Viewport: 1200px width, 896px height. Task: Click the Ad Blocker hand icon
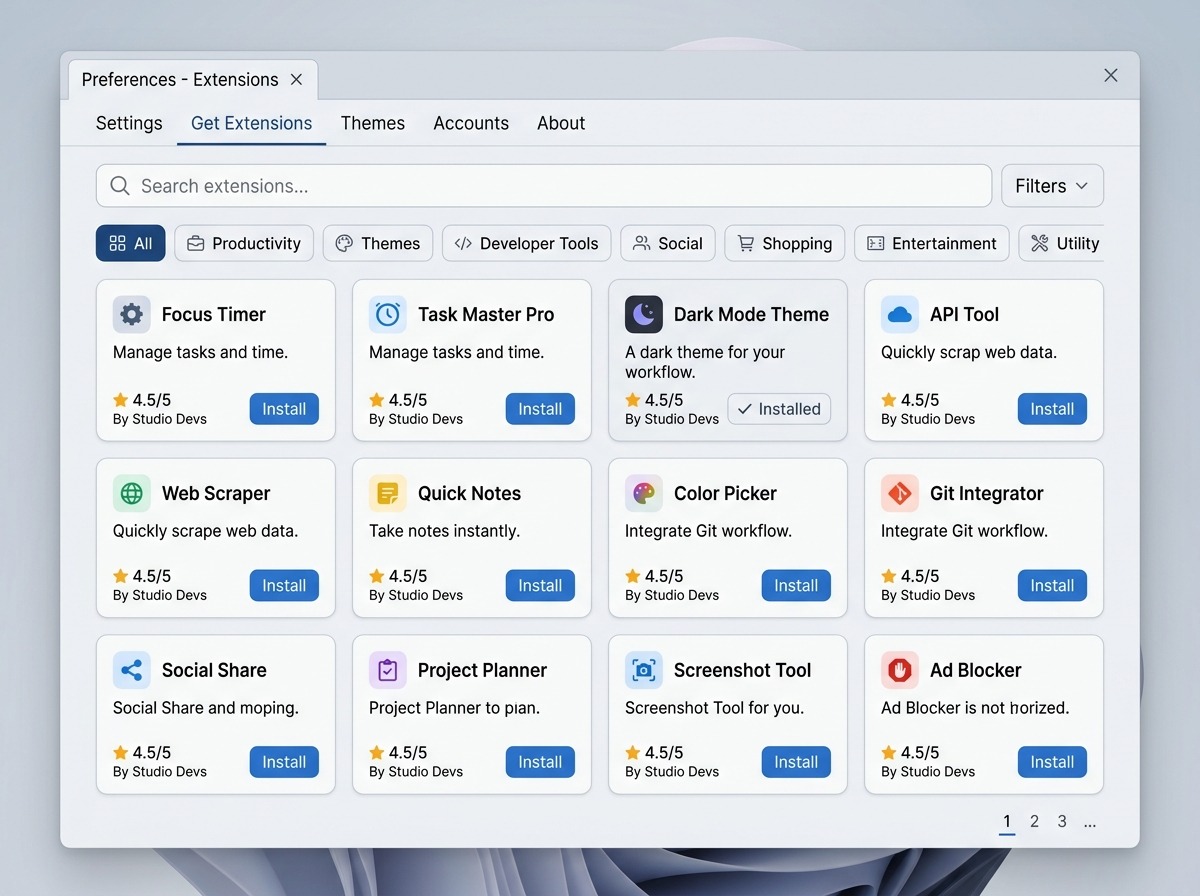(x=899, y=670)
